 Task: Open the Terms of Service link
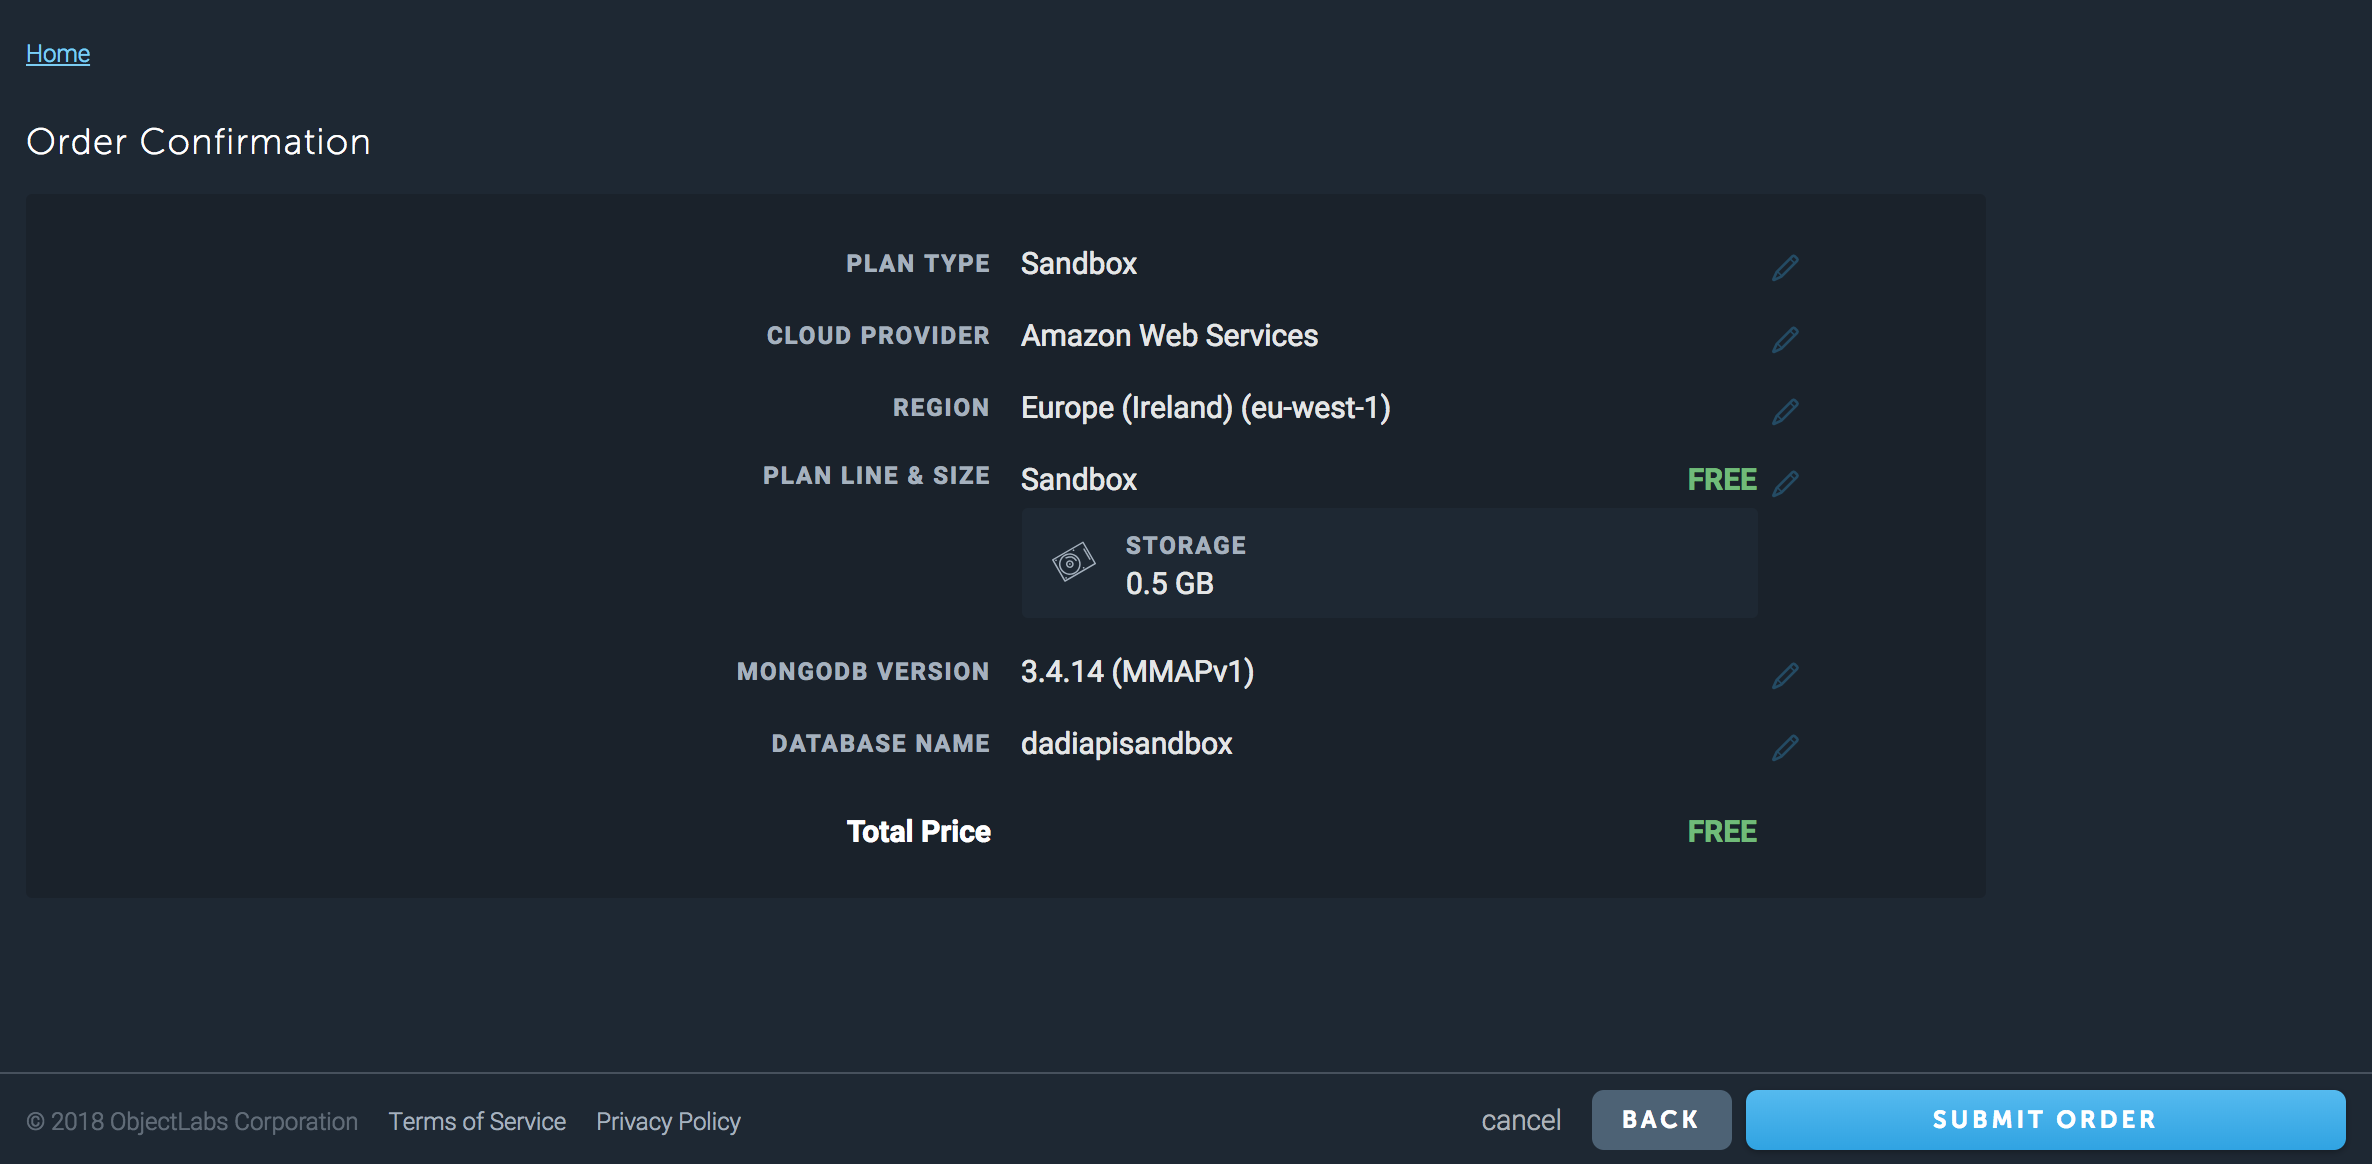click(x=477, y=1122)
